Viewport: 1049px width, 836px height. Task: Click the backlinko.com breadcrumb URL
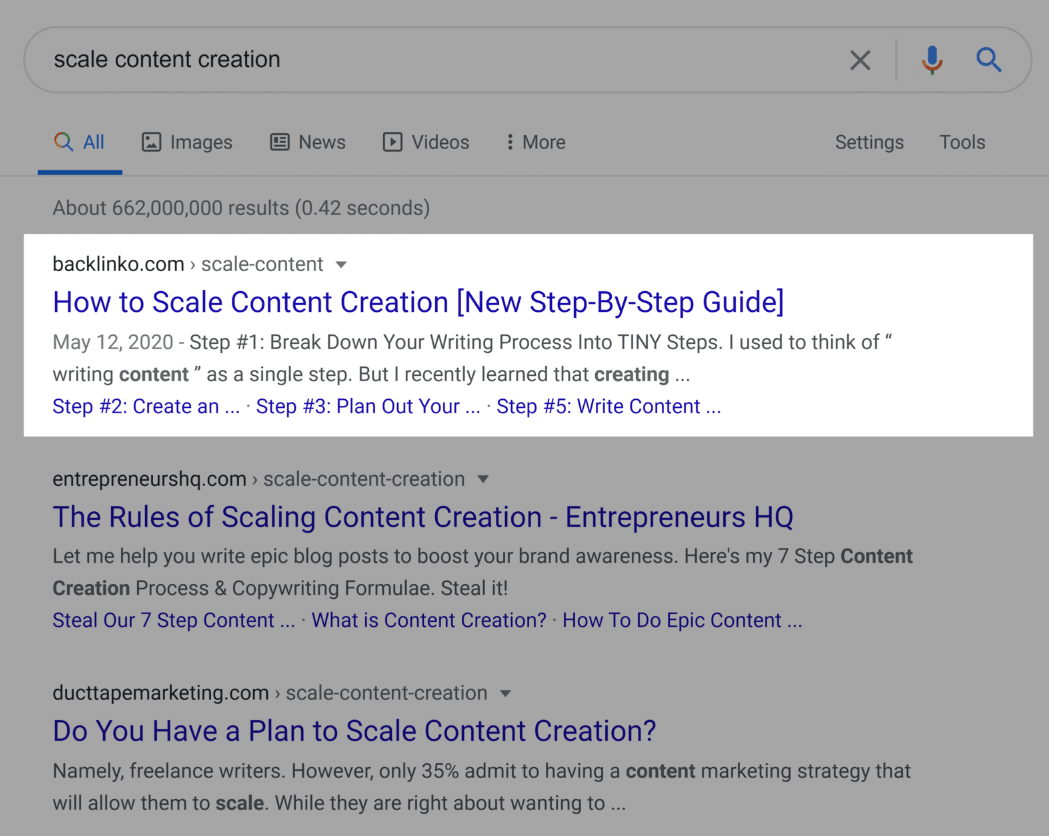(x=188, y=264)
